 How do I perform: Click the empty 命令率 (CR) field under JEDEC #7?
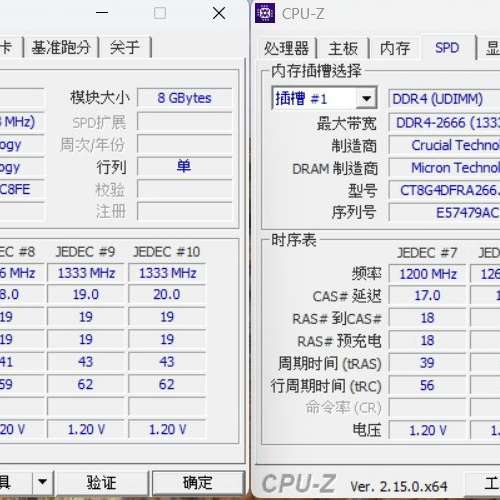(428, 408)
